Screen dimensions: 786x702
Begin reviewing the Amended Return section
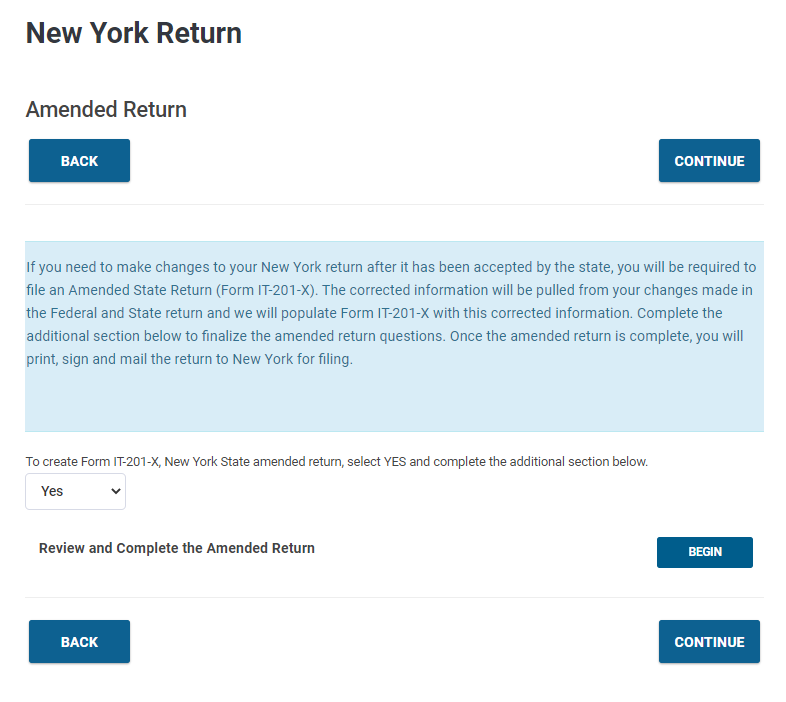coord(704,552)
